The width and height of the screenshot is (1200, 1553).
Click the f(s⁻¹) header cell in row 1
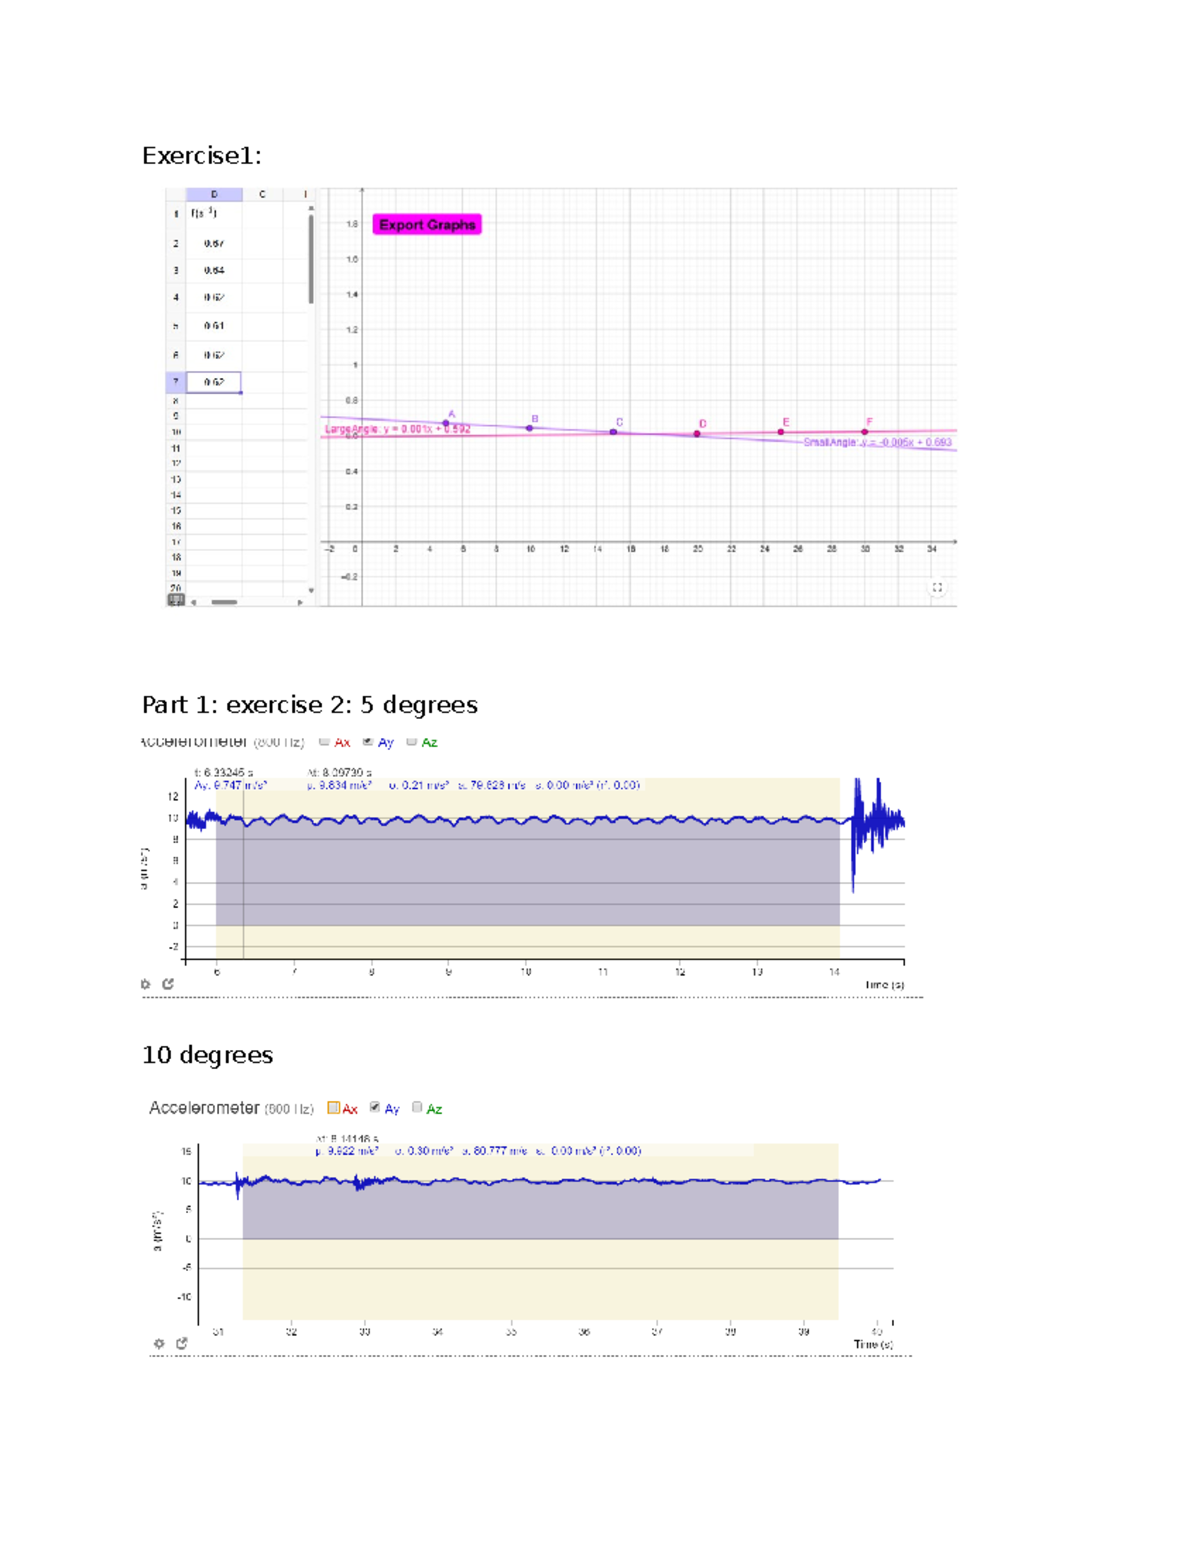coord(204,212)
